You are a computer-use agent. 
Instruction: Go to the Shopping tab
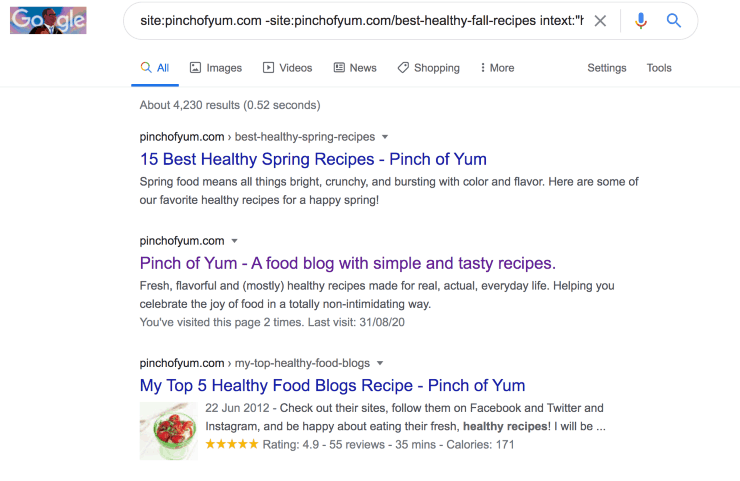coord(428,68)
